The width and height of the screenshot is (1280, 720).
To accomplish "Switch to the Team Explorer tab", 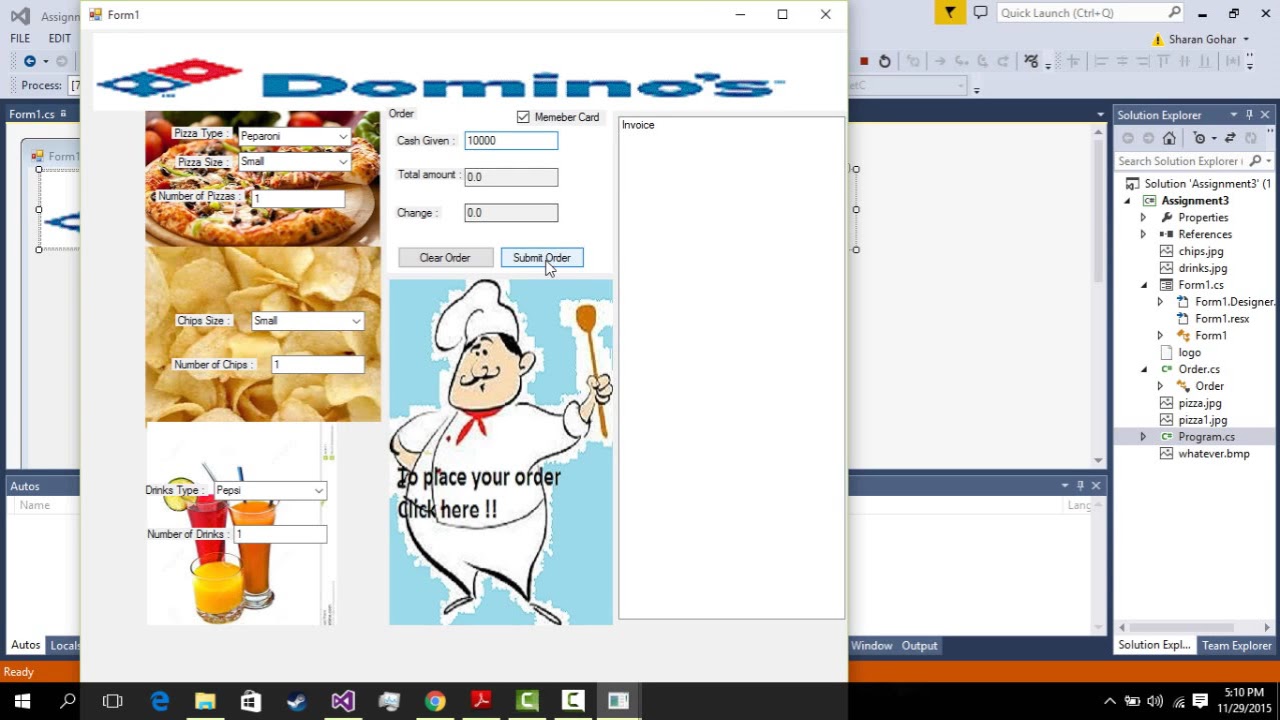I will pyautogui.click(x=1236, y=646).
